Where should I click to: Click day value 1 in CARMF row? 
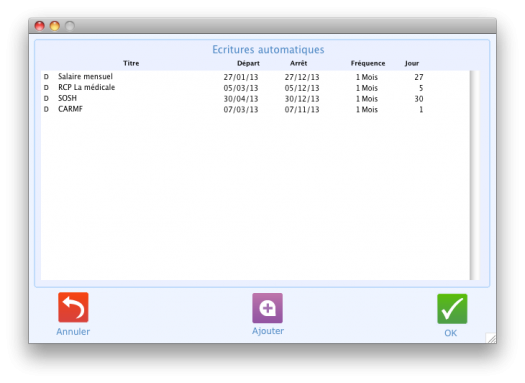[421, 109]
